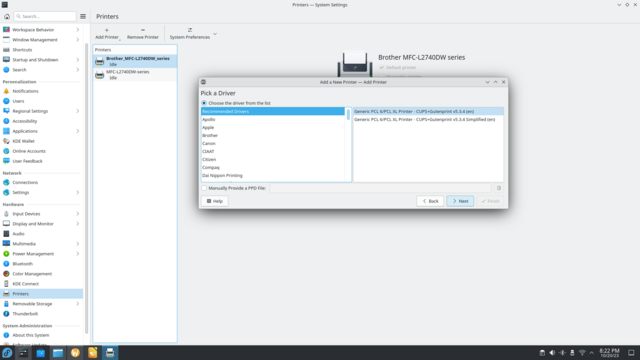The height and width of the screenshot is (360, 640).
Task: Click the home icon in System Settings
Action: (7, 16)
